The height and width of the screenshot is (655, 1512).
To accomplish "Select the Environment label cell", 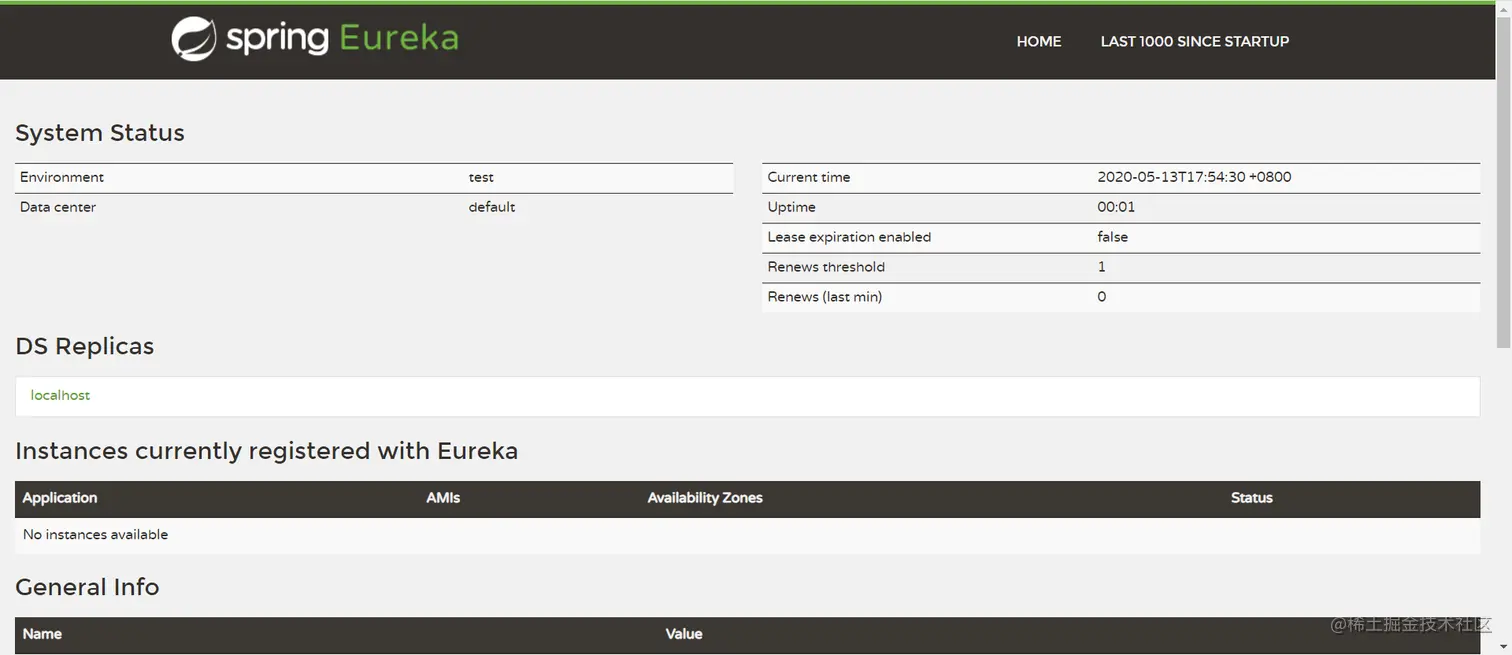I will (62, 177).
